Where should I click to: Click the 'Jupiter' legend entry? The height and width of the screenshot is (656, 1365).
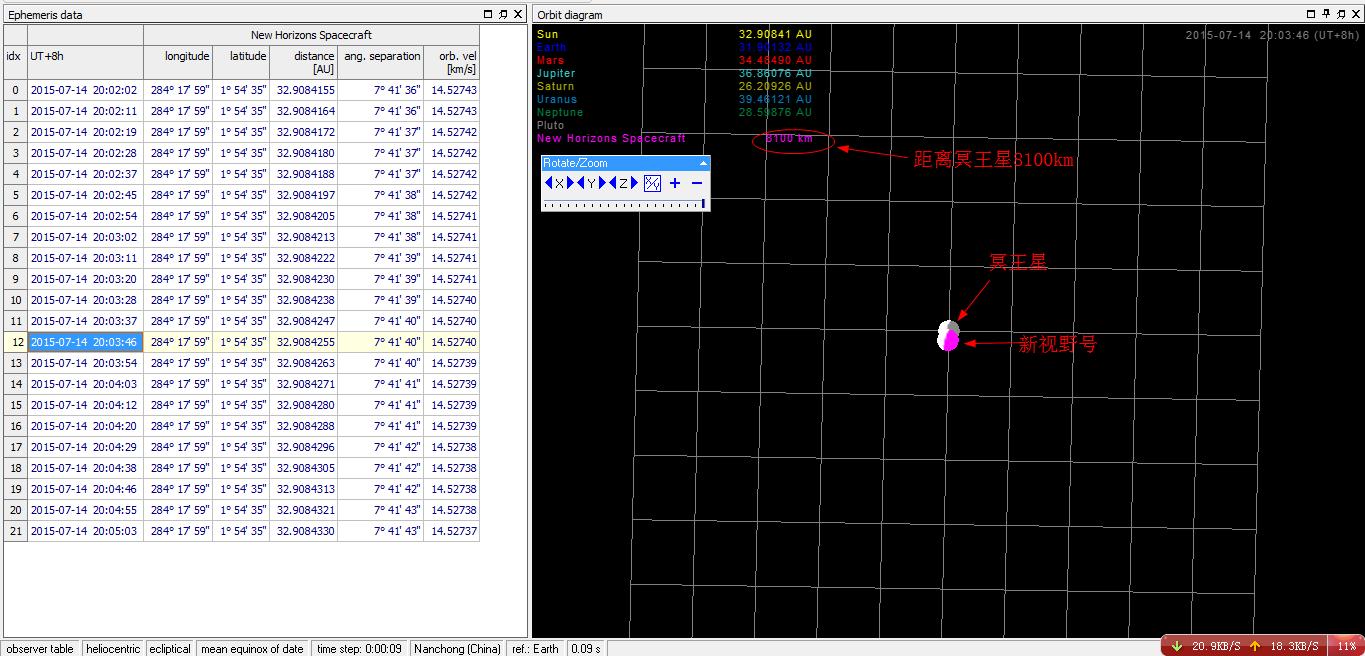pos(556,73)
